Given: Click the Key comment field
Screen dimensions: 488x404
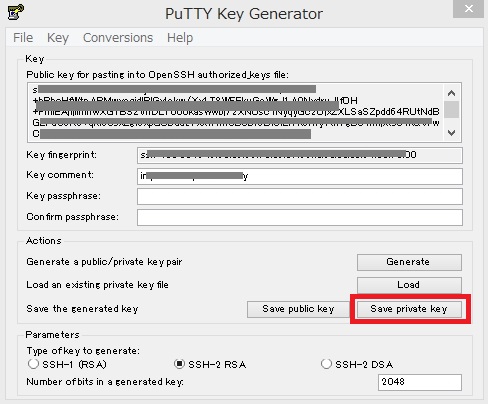Looking at the screenshot, I should pyautogui.click(x=300, y=176).
